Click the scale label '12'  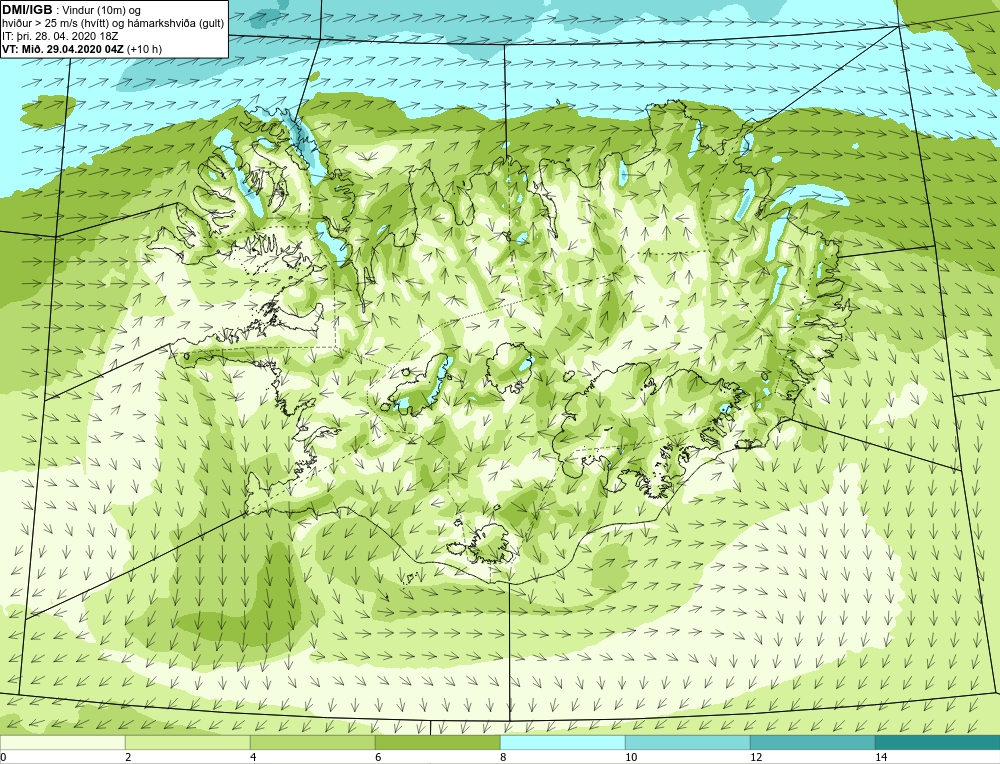click(756, 757)
